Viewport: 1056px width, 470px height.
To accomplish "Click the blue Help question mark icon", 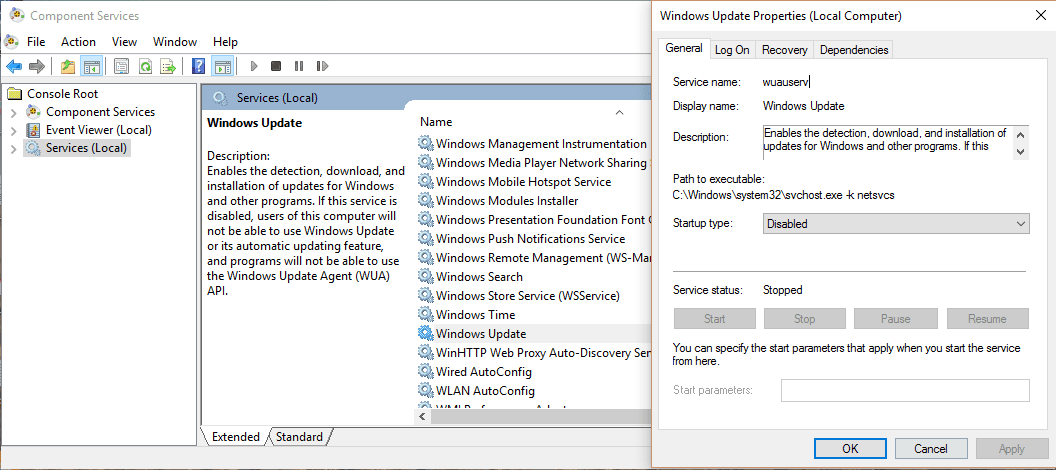I will point(198,67).
